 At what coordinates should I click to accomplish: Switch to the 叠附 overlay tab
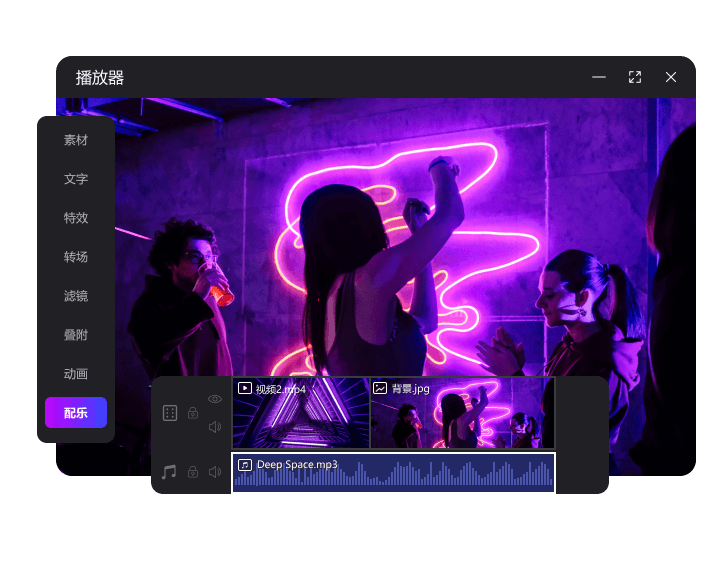76,335
